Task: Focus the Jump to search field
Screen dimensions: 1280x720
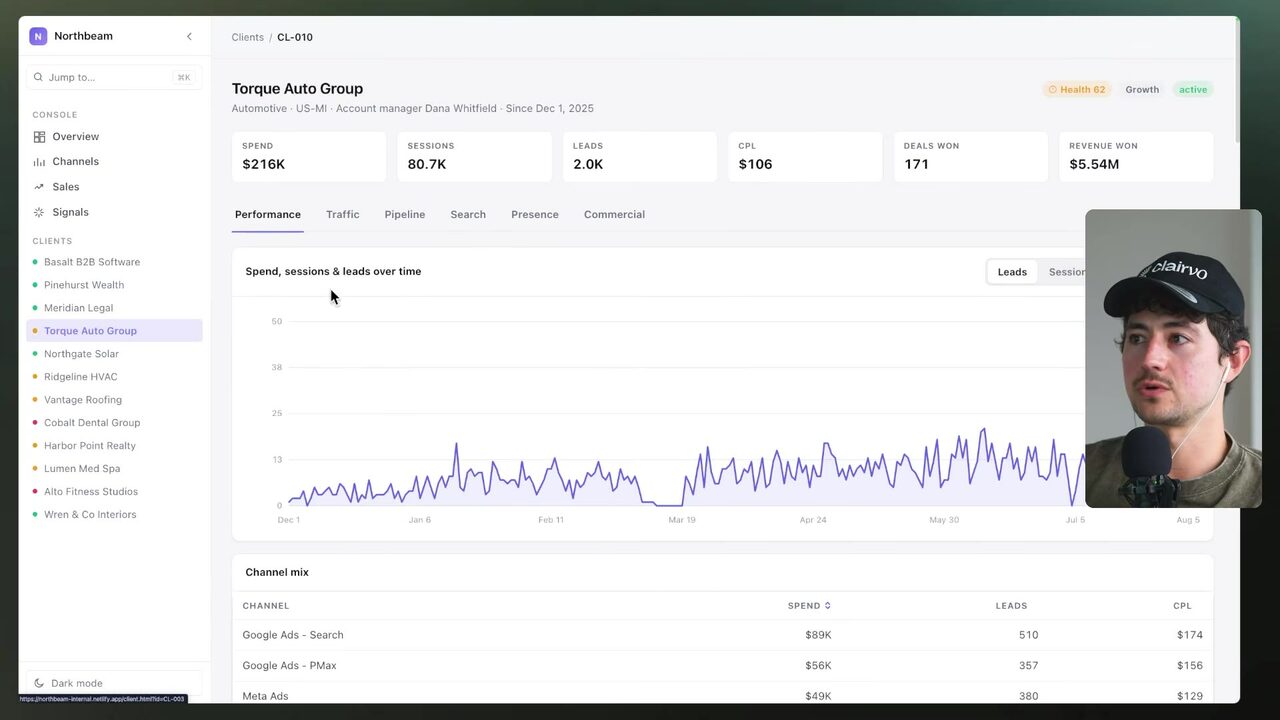Action: [x=114, y=77]
